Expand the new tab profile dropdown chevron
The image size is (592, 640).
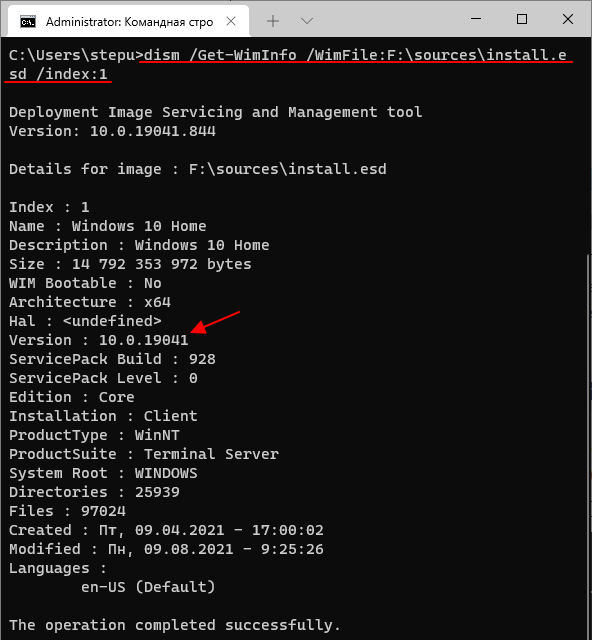pyautogui.click(x=307, y=21)
